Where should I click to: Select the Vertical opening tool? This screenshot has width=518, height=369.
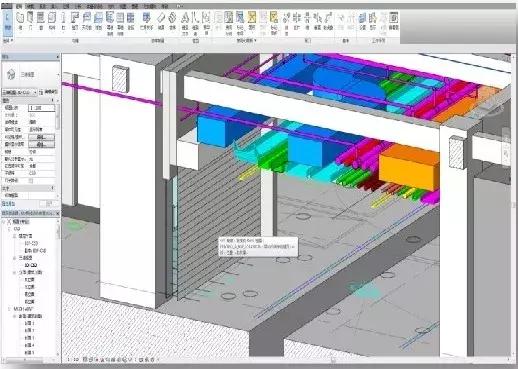tap(318, 21)
